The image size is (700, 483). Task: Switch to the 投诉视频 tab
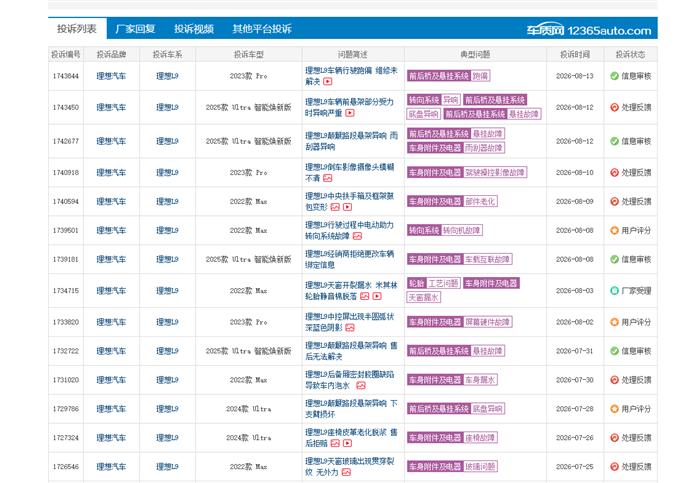[194, 29]
